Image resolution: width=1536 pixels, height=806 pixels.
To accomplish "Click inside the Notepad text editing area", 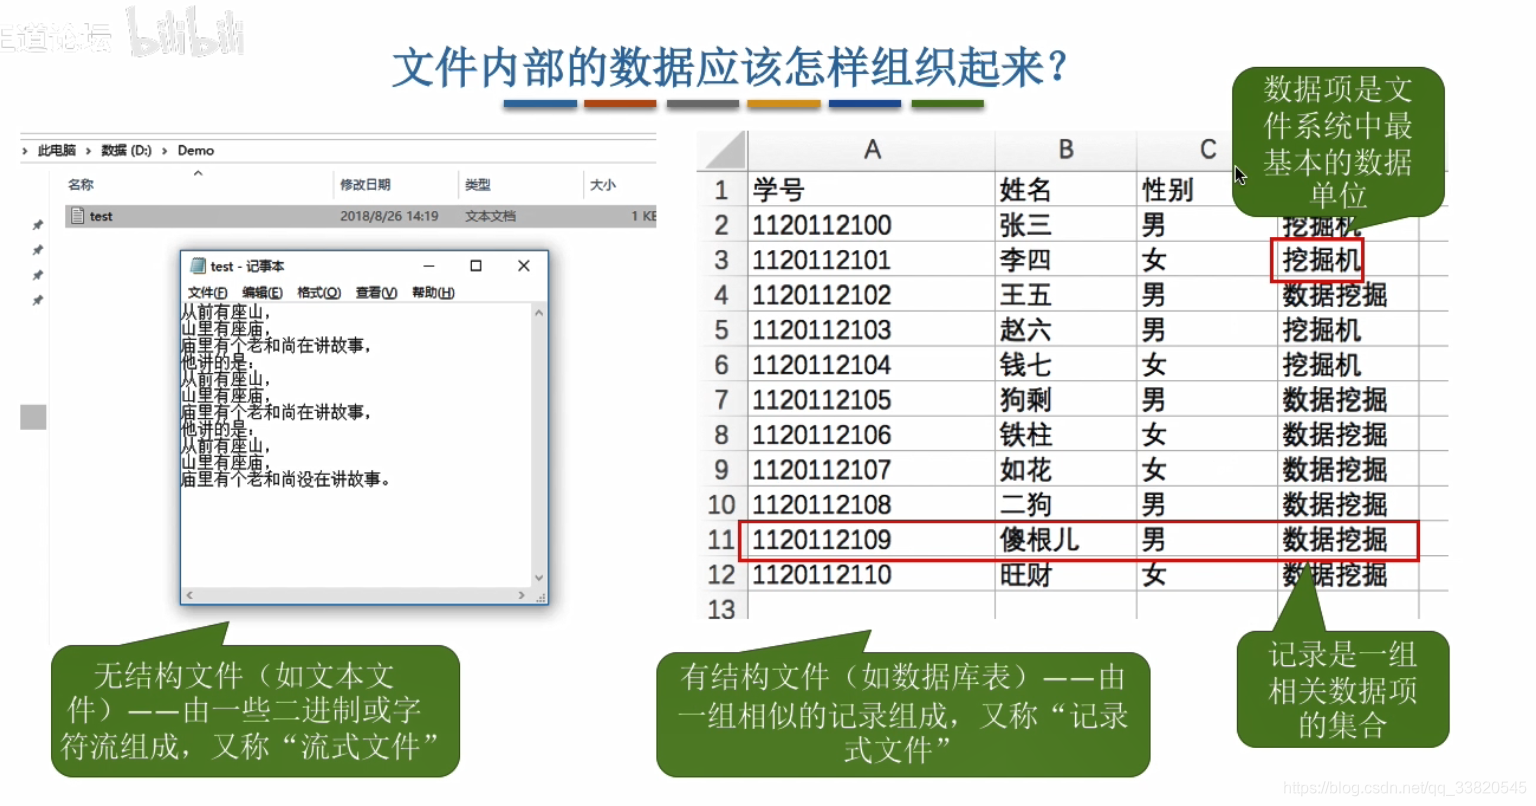I will (356, 445).
